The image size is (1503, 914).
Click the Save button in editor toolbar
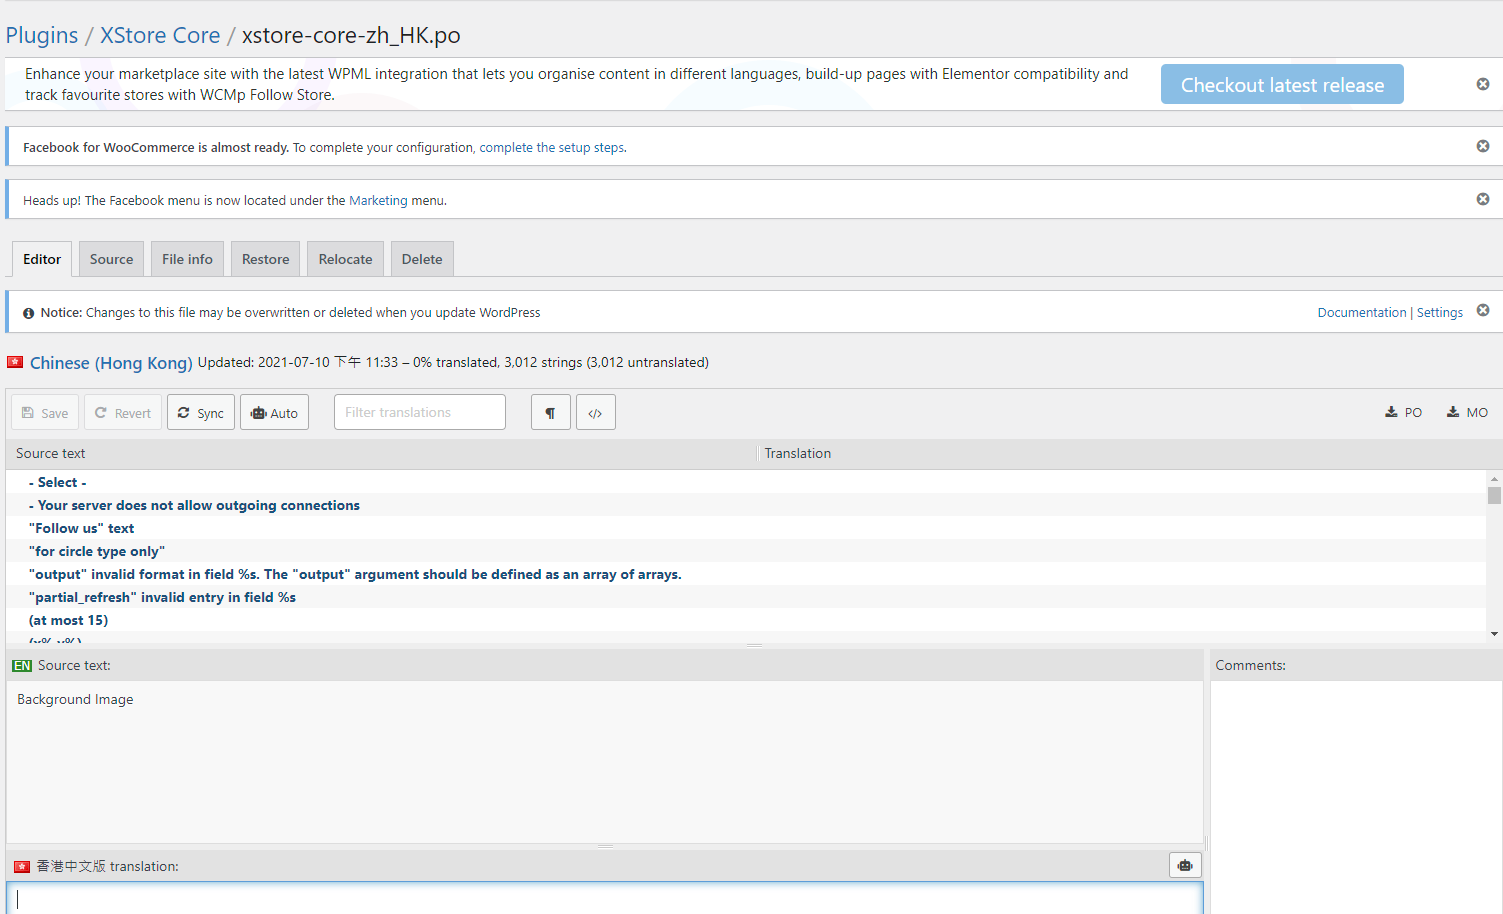point(45,413)
